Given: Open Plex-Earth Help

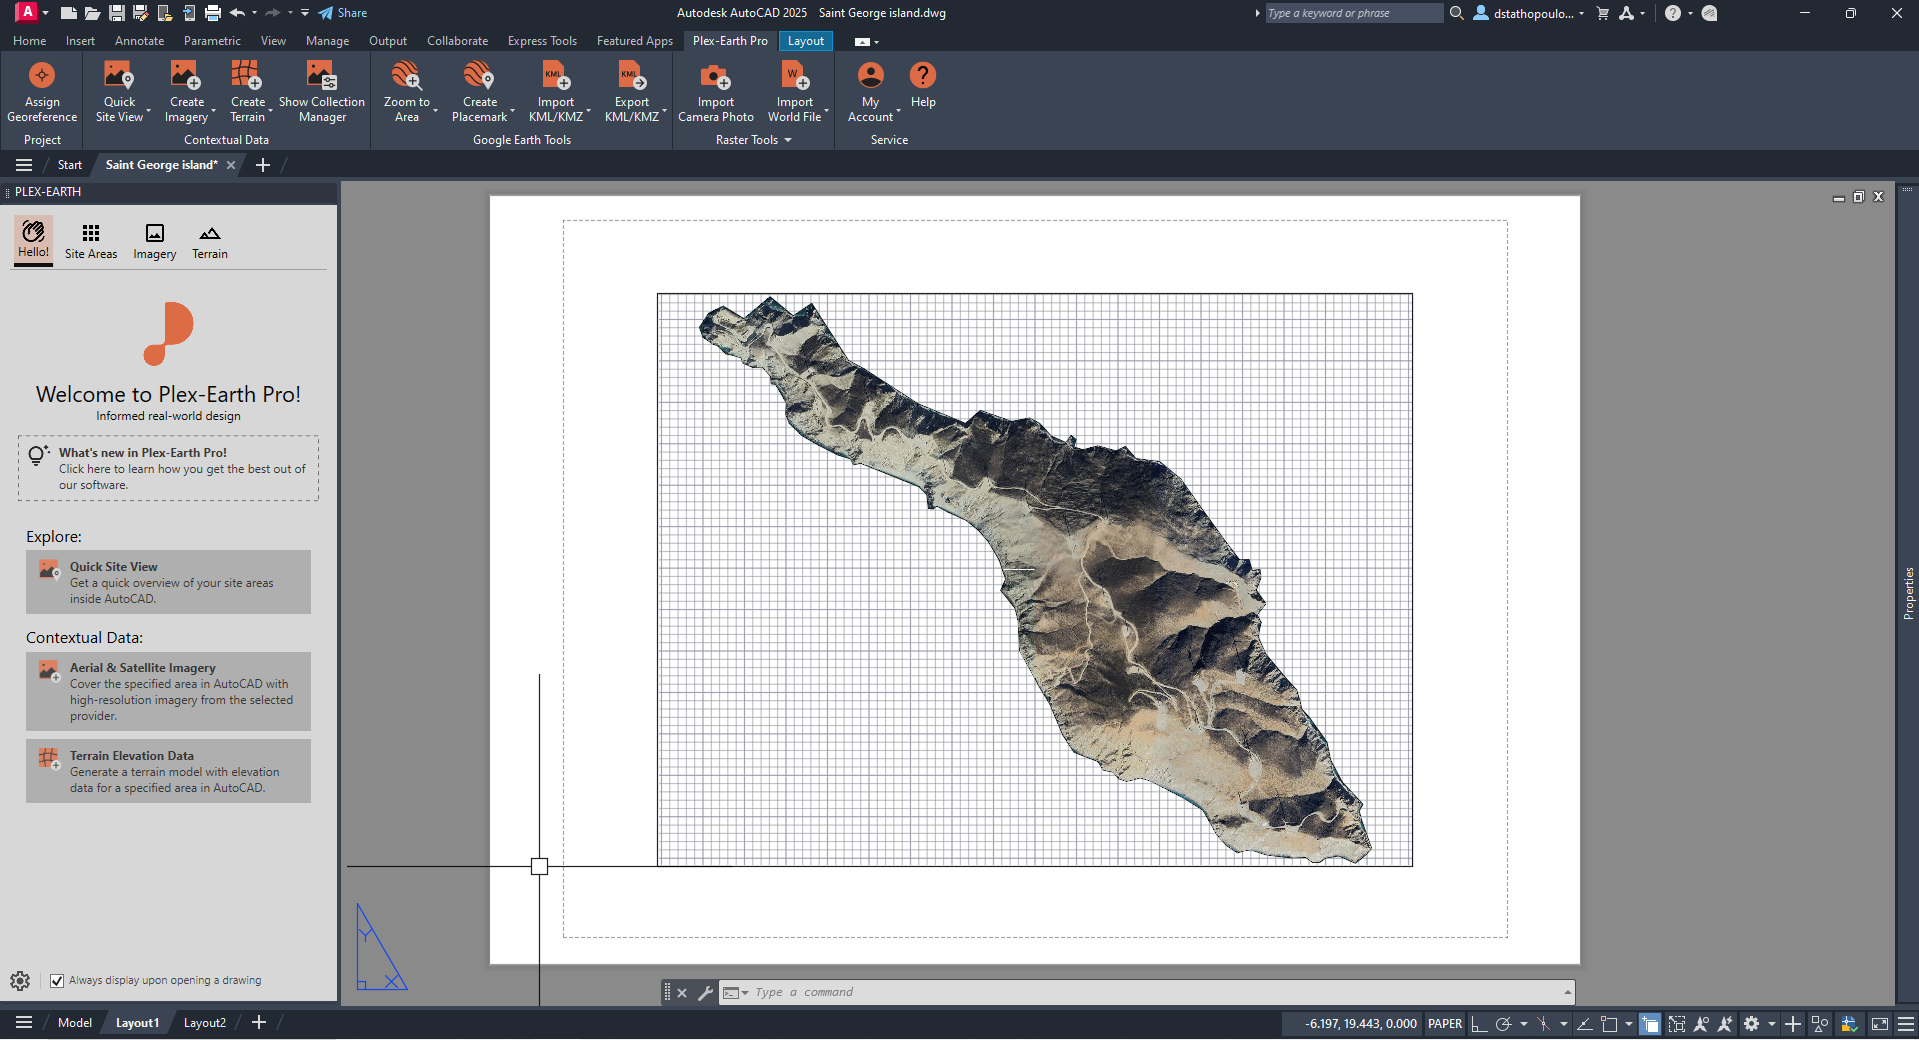Looking at the screenshot, I should 923,85.
